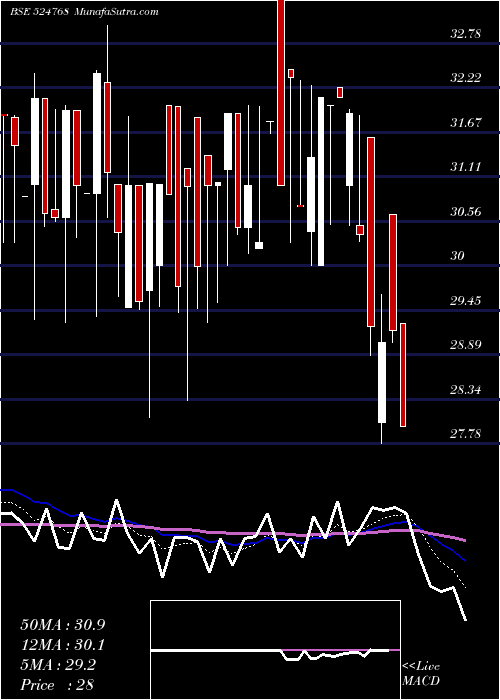Click the 5MA : 29.2 readout

pyautogui.click(x=58, y=665)
